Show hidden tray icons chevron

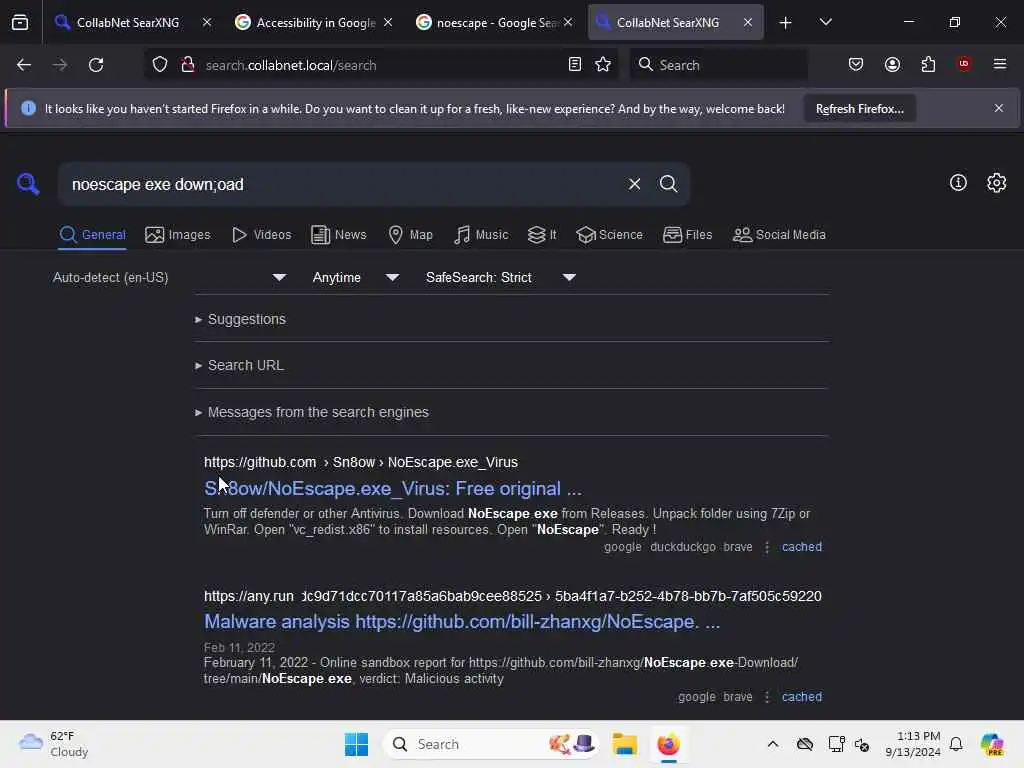tap(773, 744)
